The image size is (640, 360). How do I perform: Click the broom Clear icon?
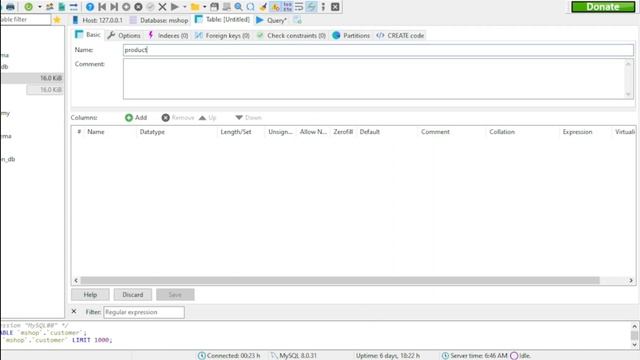[263, 7]
